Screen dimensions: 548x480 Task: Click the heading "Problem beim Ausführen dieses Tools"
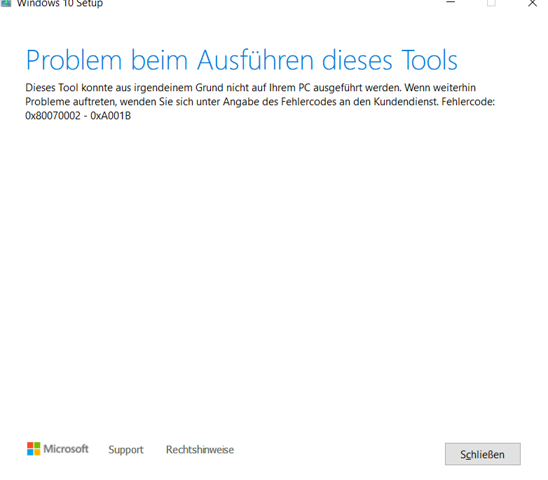point(241,60)
